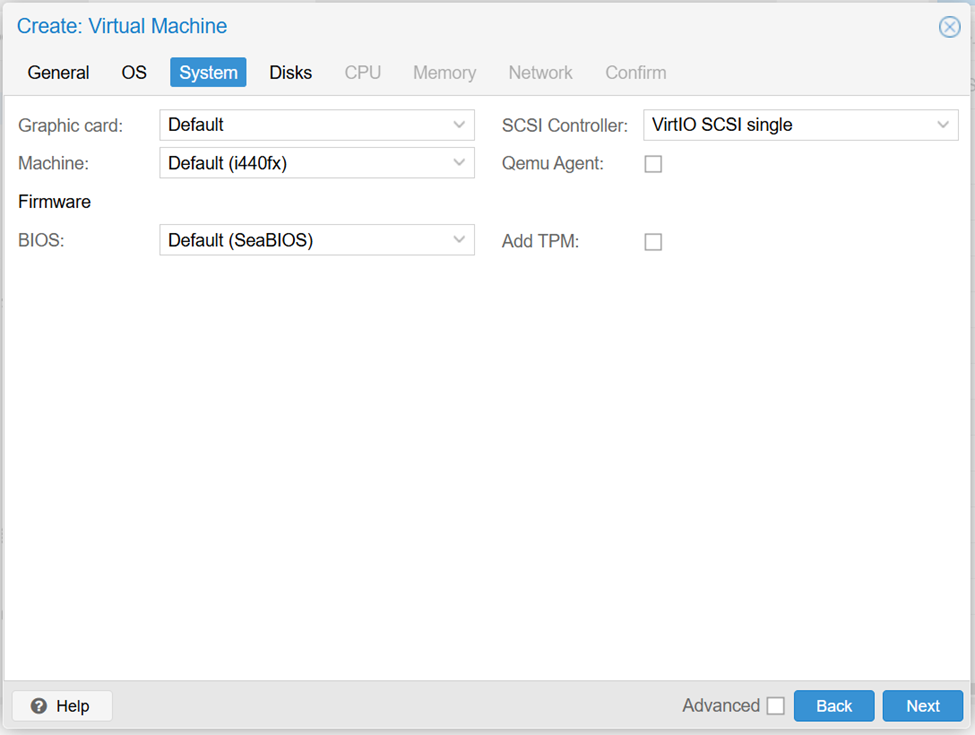
Task: Switch to the Network tab
Action: click(540, 73)
